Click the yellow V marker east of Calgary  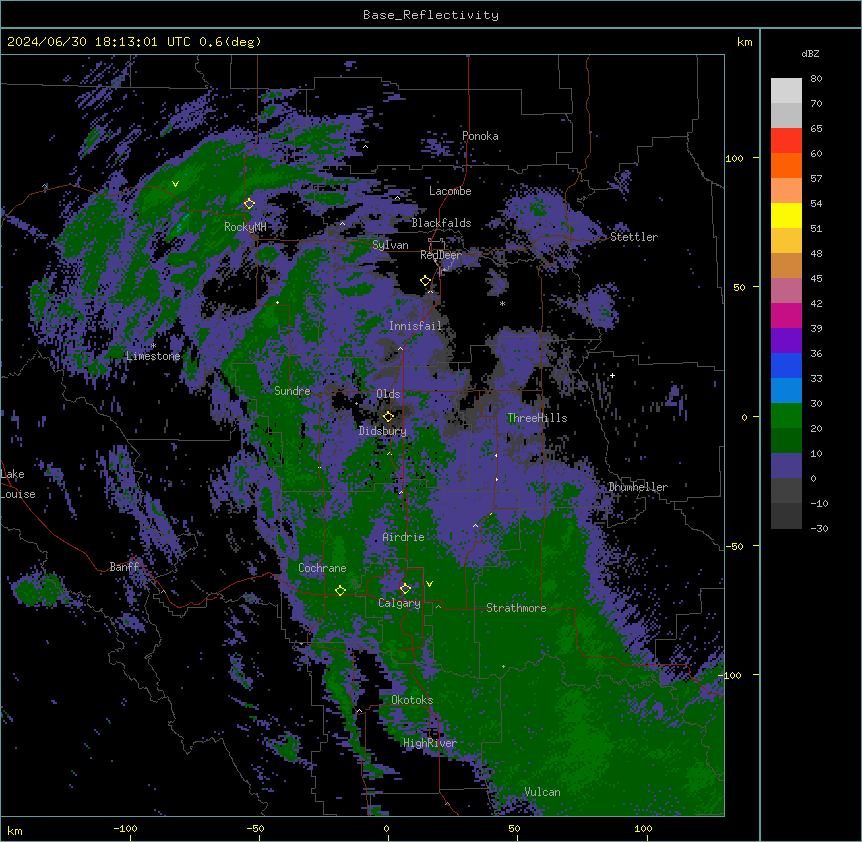pyautogui.click(x=429, y=584)
